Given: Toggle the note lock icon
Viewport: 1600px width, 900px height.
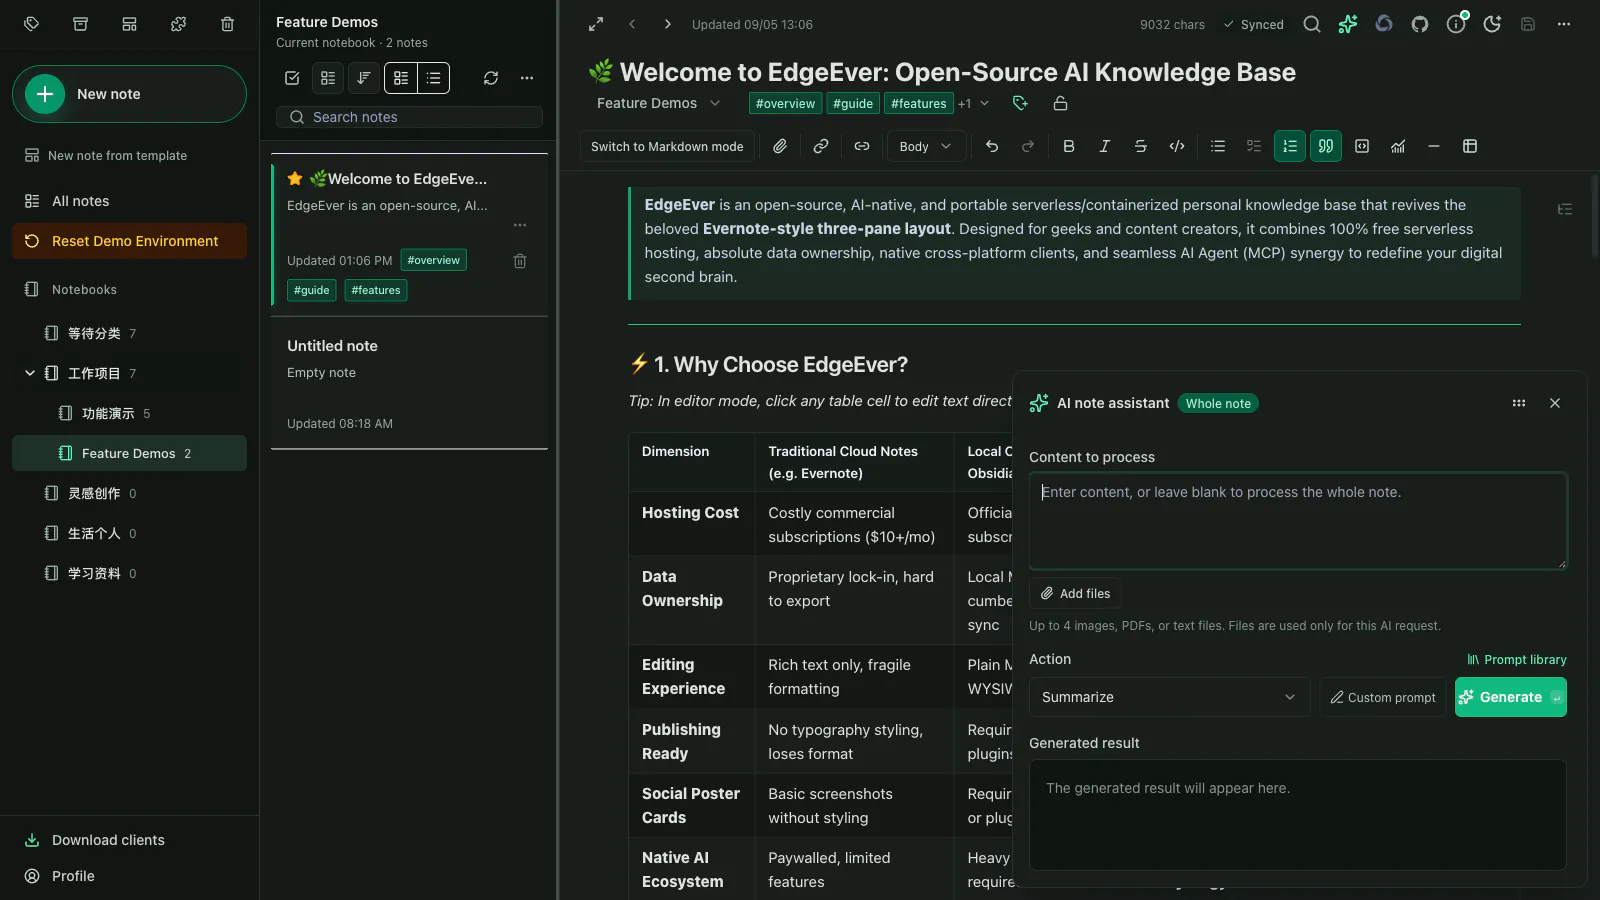Looking at the screenshot, I should [1061, 103].
